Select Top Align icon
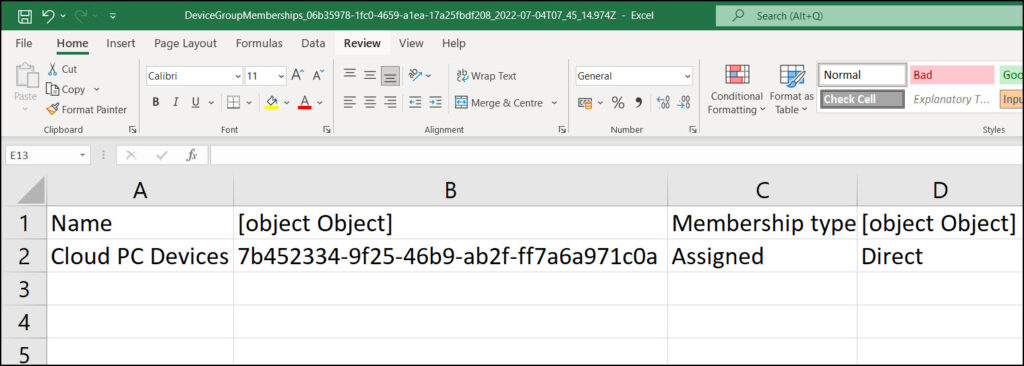 click(x=350, y=75)
